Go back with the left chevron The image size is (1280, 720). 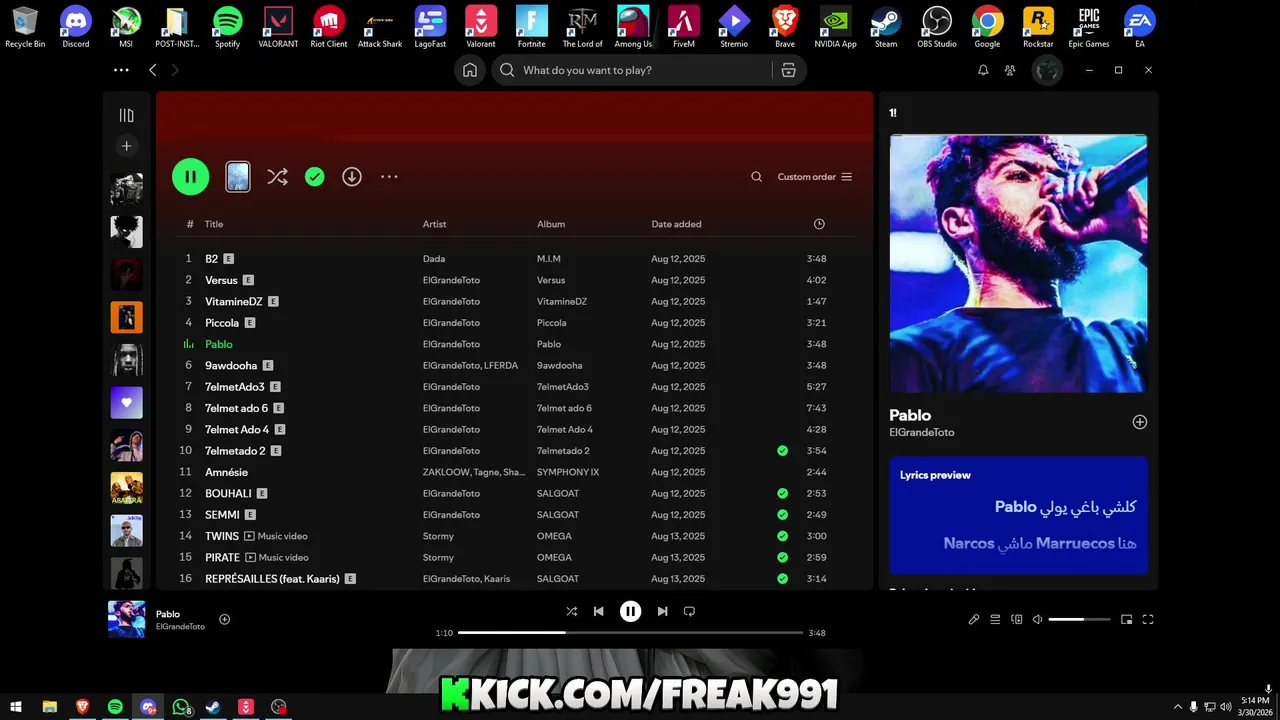tap(153, 70)
